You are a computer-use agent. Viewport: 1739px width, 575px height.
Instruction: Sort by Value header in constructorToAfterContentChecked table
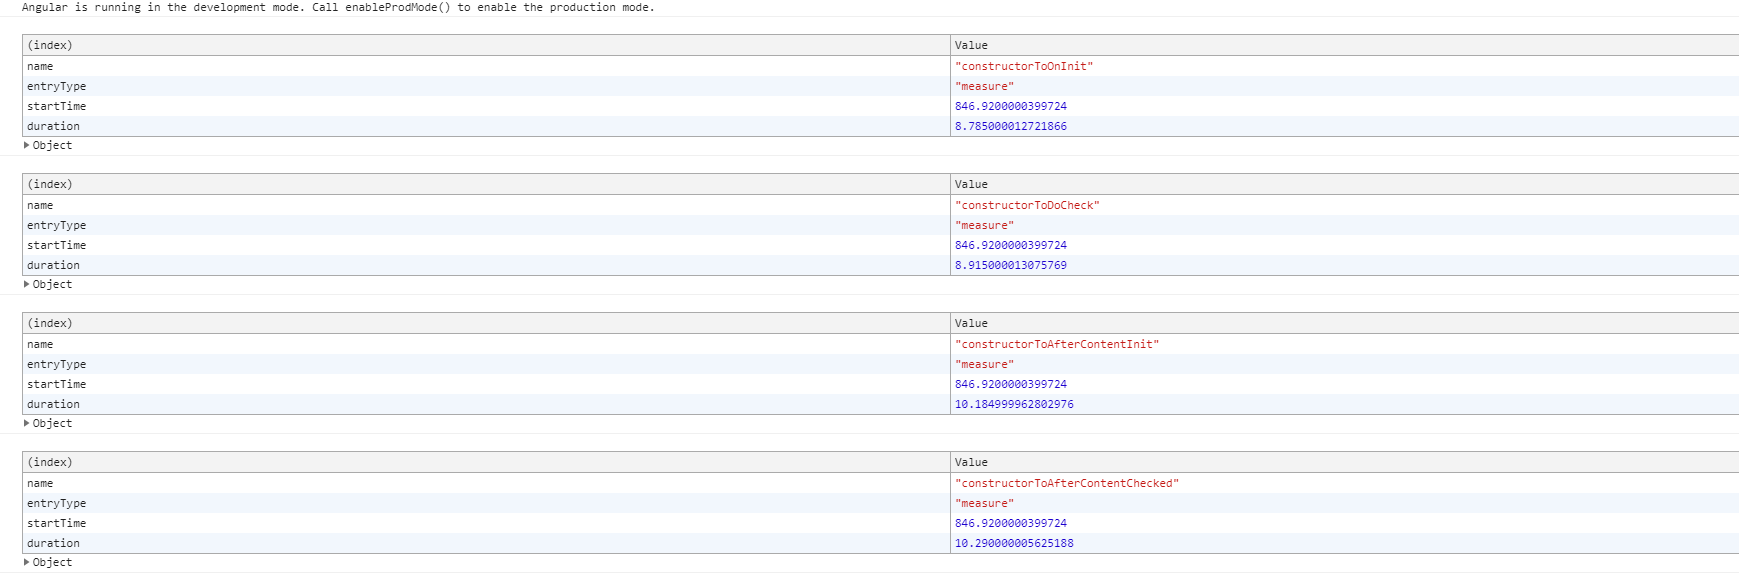[x=1344, y=462]
